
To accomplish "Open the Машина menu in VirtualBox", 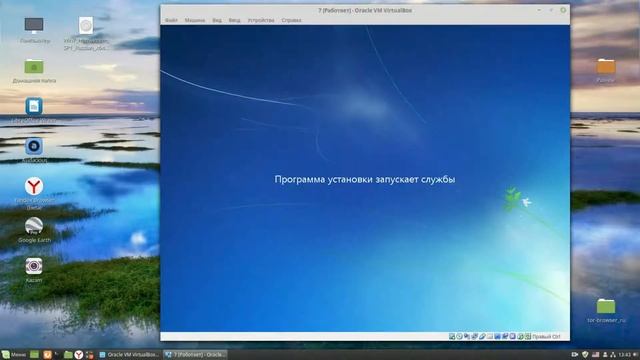I will (195, 20).
